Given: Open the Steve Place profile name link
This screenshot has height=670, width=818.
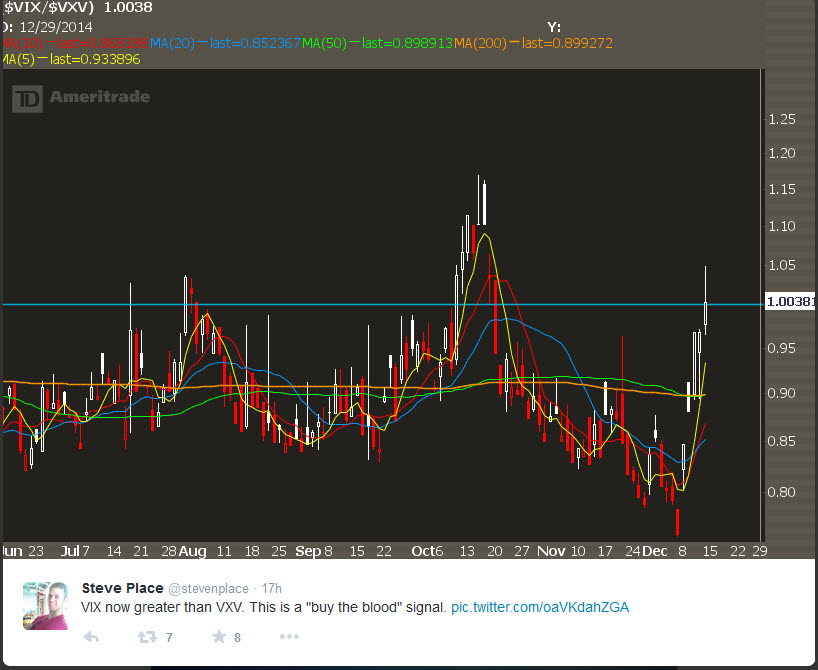Looking at the screenshot, I should click(122, 588).
